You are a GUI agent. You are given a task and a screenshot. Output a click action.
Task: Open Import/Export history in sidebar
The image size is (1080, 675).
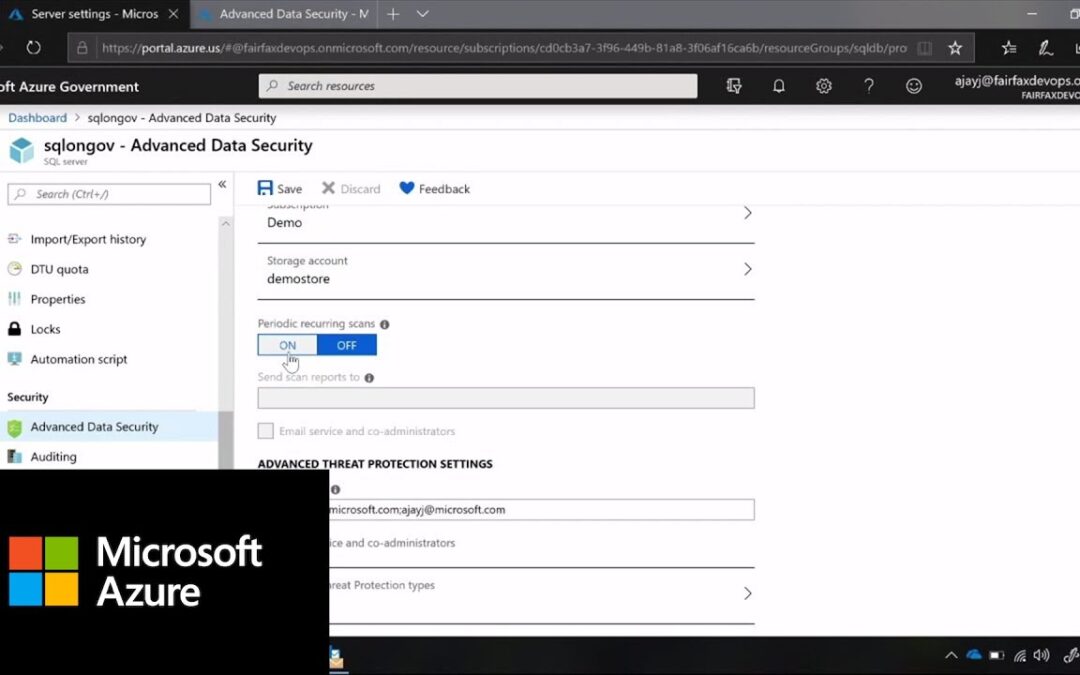coord(14,239)
